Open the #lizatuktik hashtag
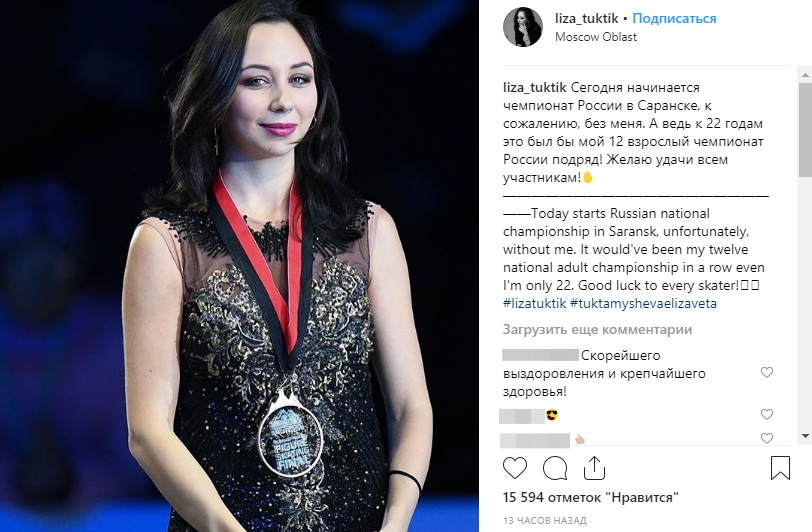Viewport: 812px width, 532px height. [534, 304]
